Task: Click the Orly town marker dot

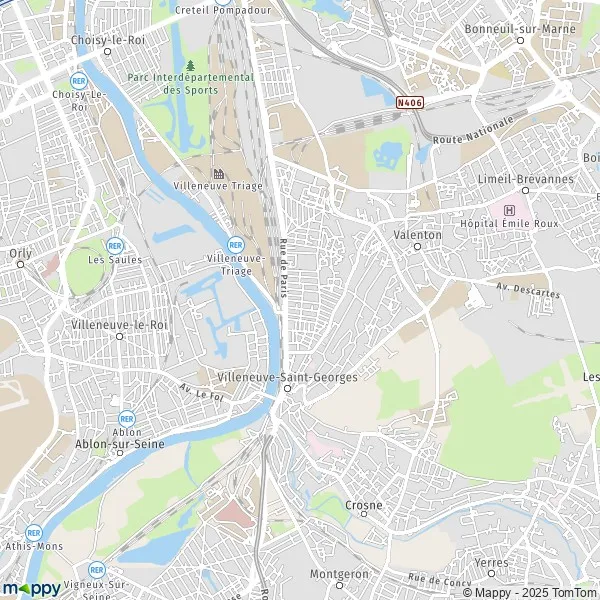Action: (x=21, y=264)
